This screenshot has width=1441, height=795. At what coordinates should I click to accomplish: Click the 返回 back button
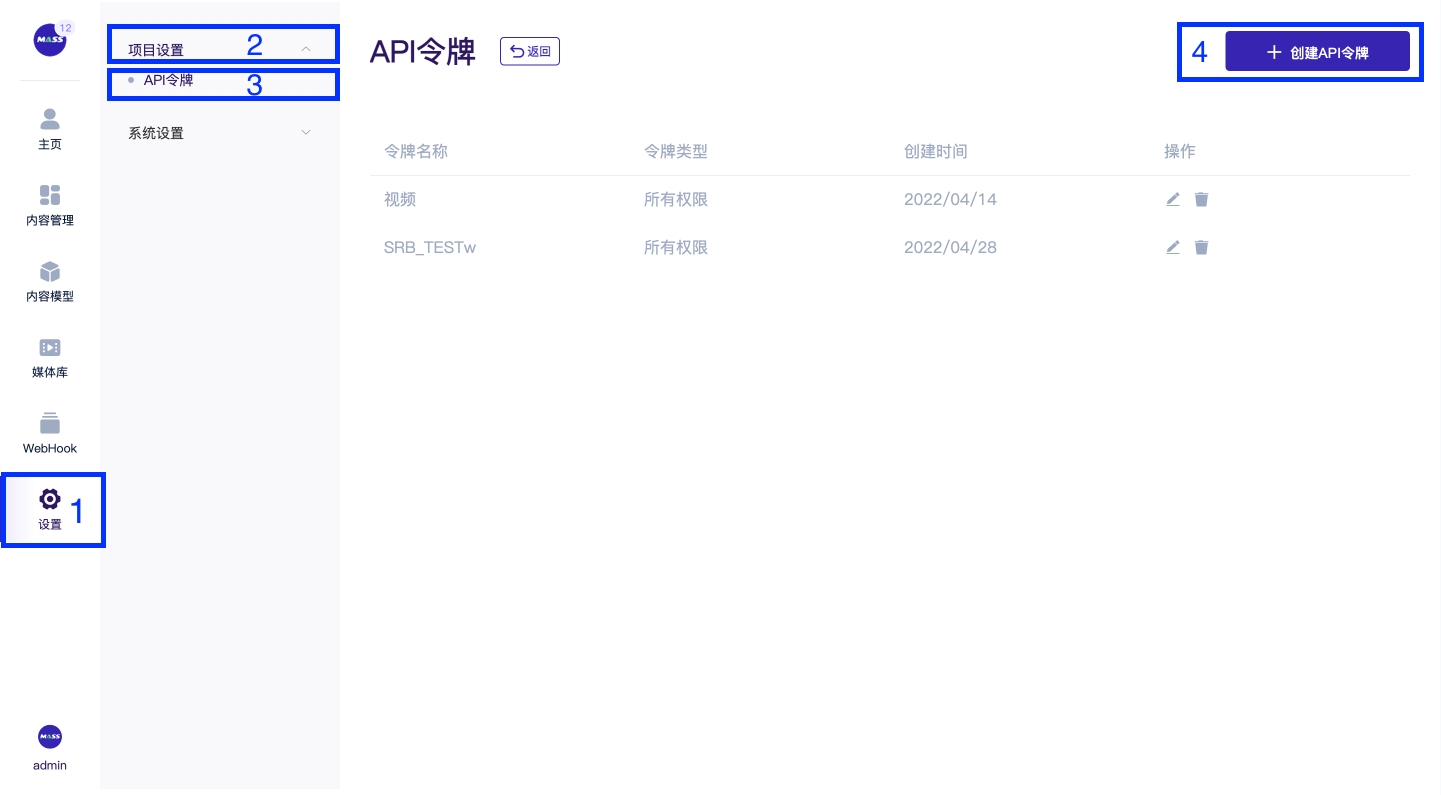pos(530,52)
